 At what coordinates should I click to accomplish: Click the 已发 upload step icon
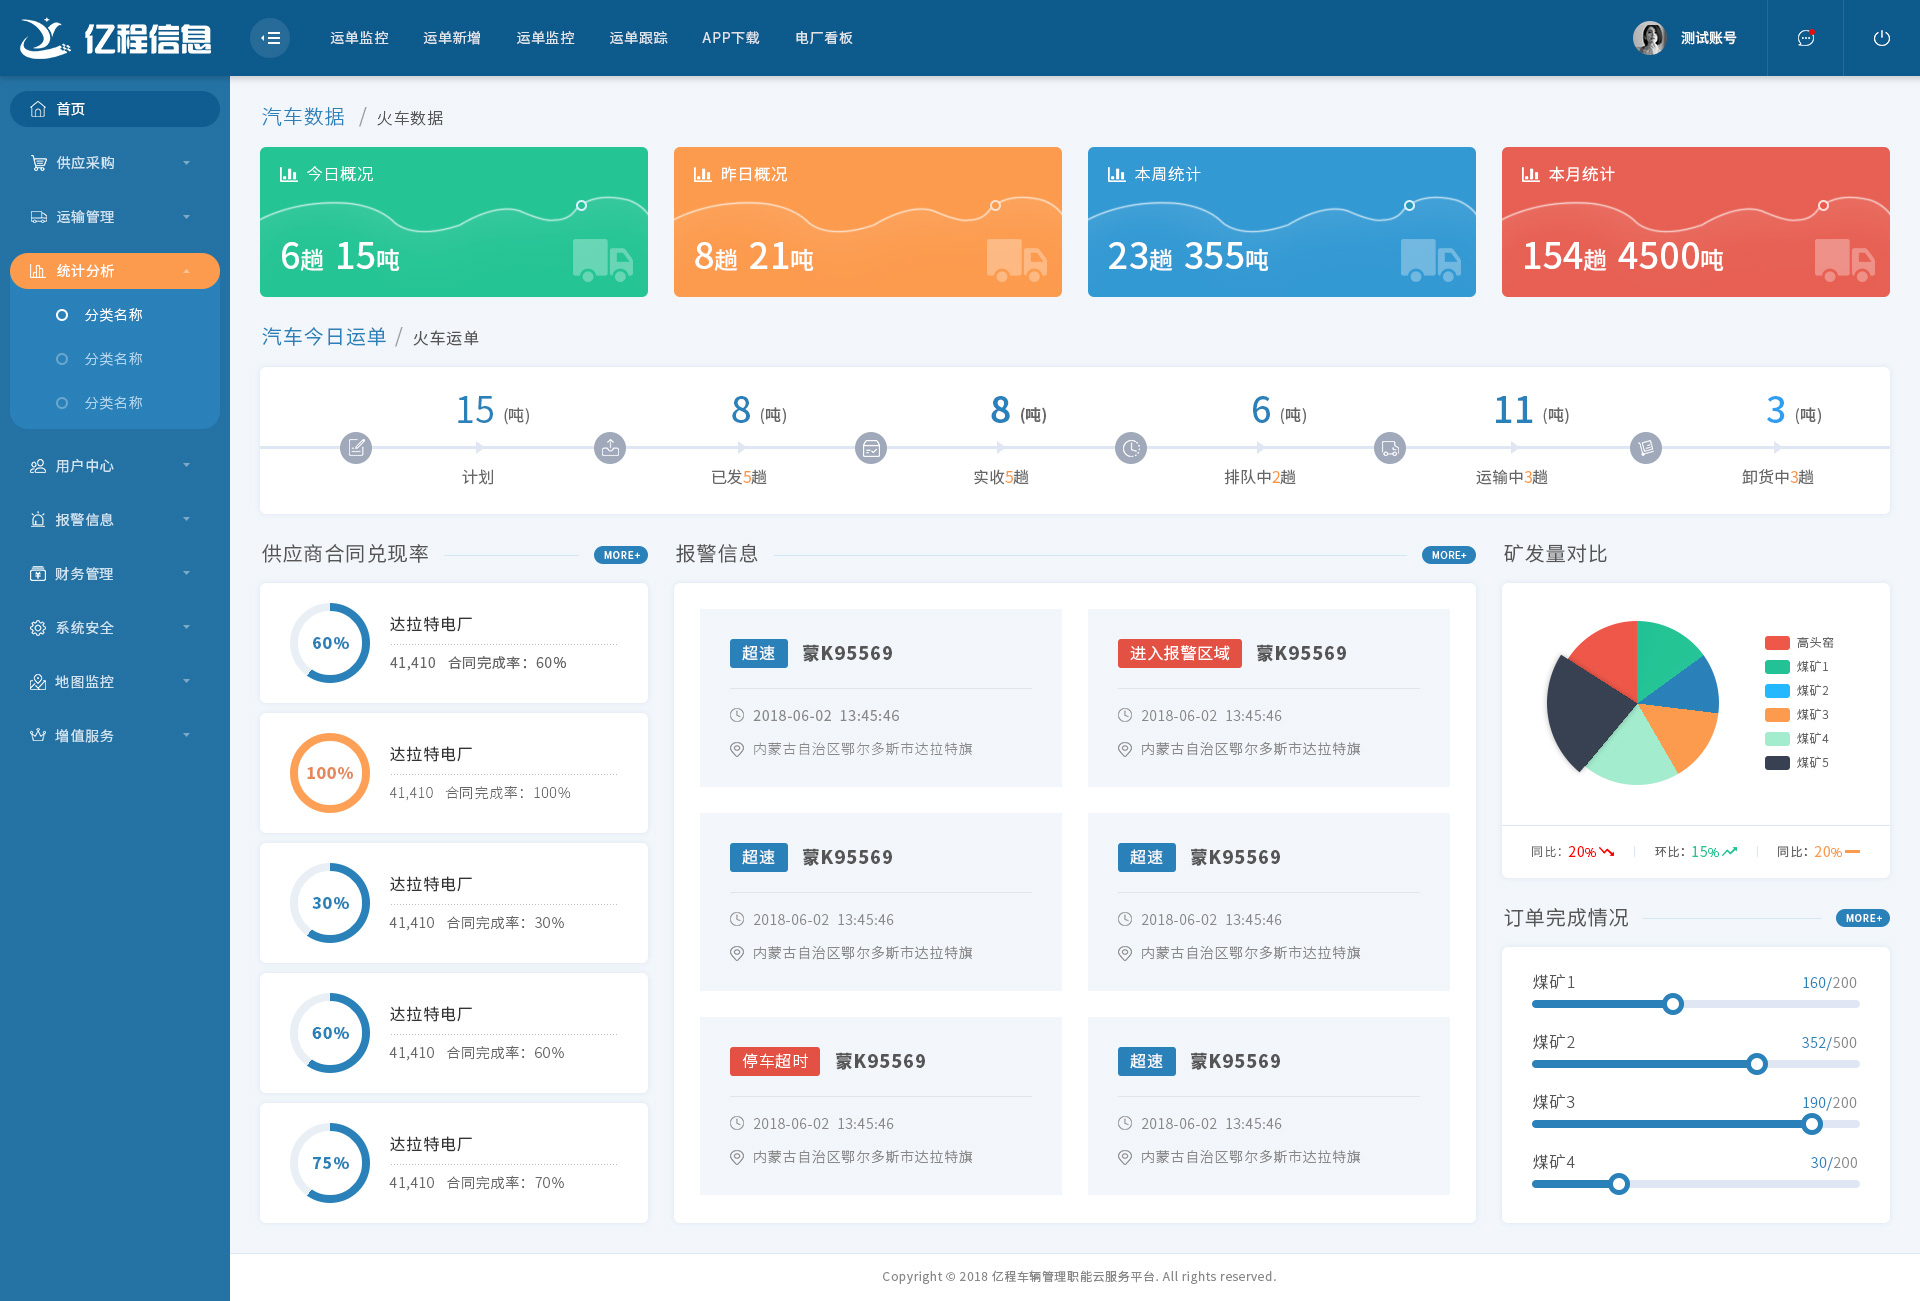(610, 448)
